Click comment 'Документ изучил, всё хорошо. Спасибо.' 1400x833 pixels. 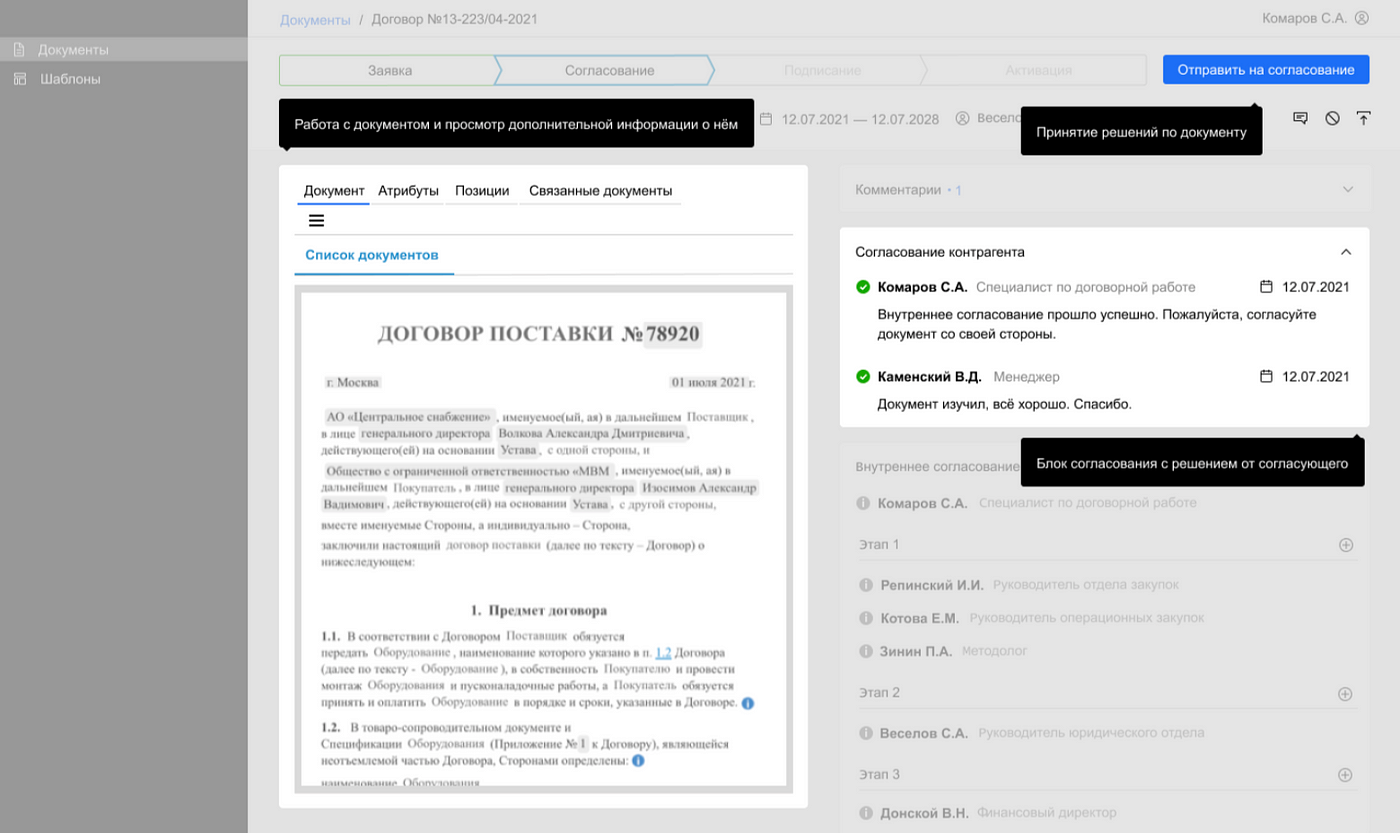(1004, 404)
